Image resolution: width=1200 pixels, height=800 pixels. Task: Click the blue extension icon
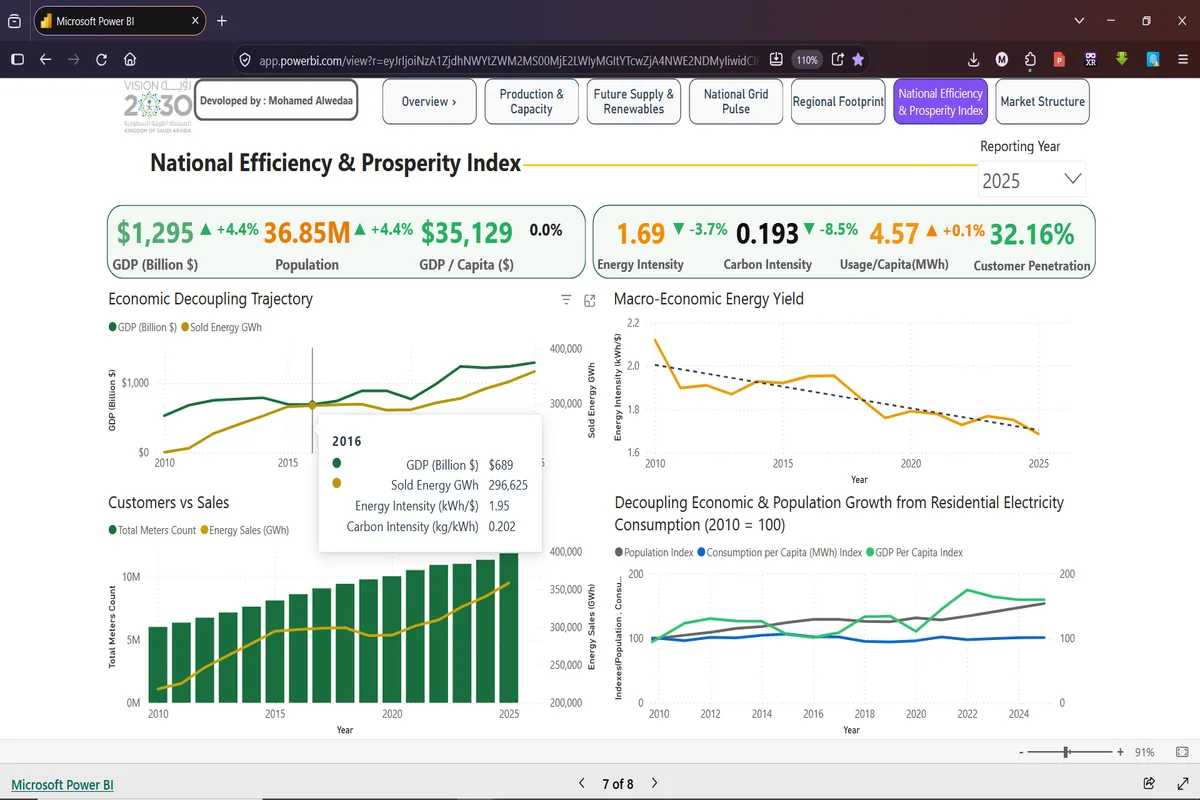(x=1152, y=59)
